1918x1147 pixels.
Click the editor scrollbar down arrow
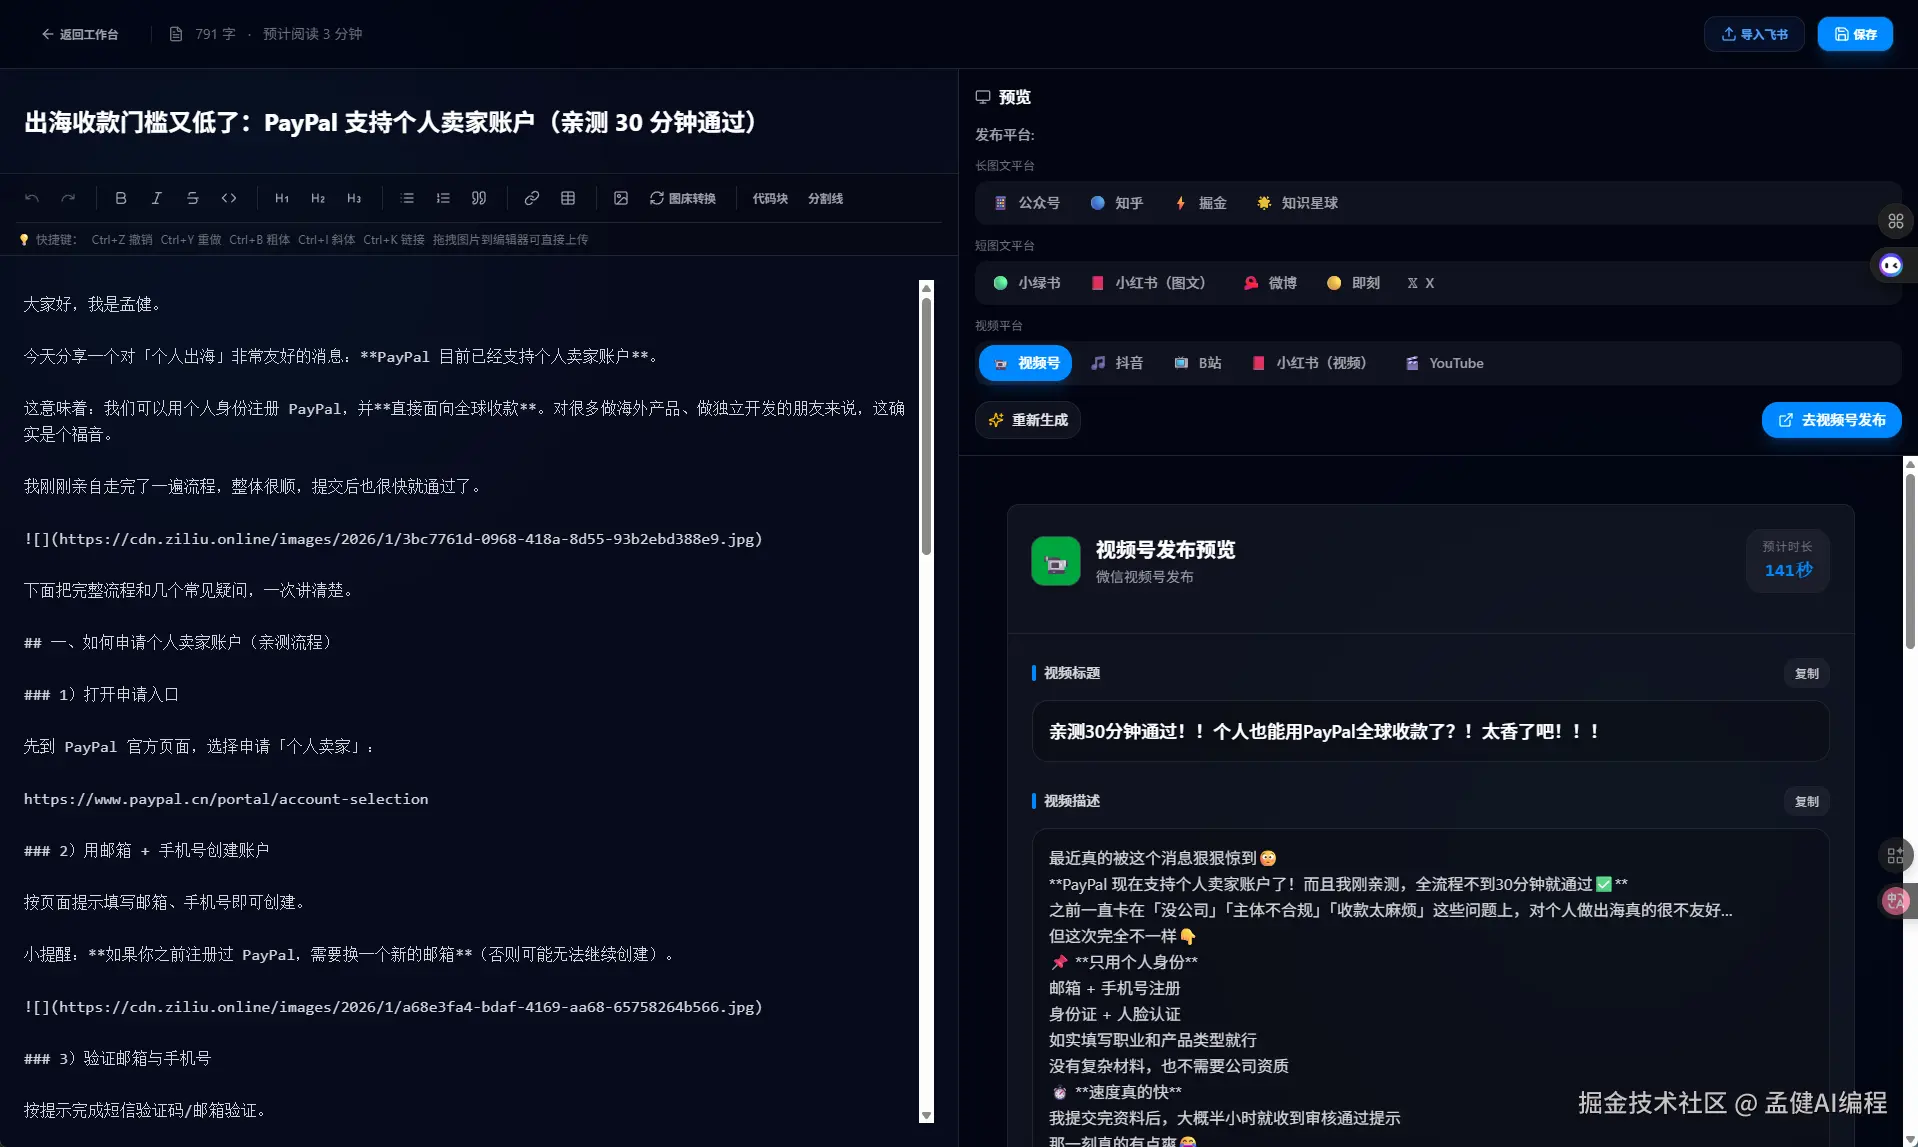[x=926, y=1115]
